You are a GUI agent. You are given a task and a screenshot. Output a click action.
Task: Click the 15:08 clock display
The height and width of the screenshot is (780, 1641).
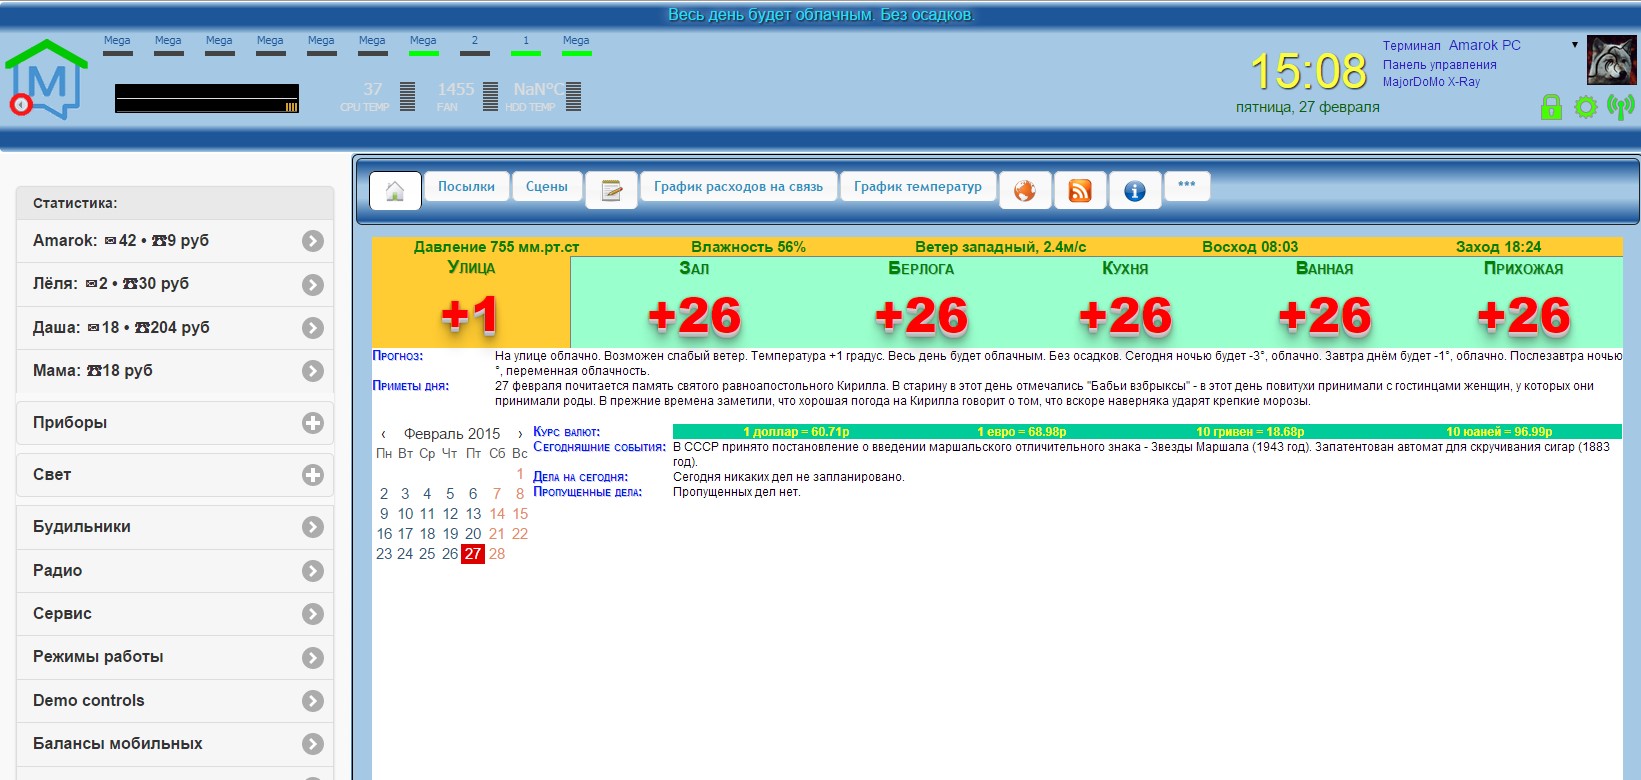pos(1308,71)
